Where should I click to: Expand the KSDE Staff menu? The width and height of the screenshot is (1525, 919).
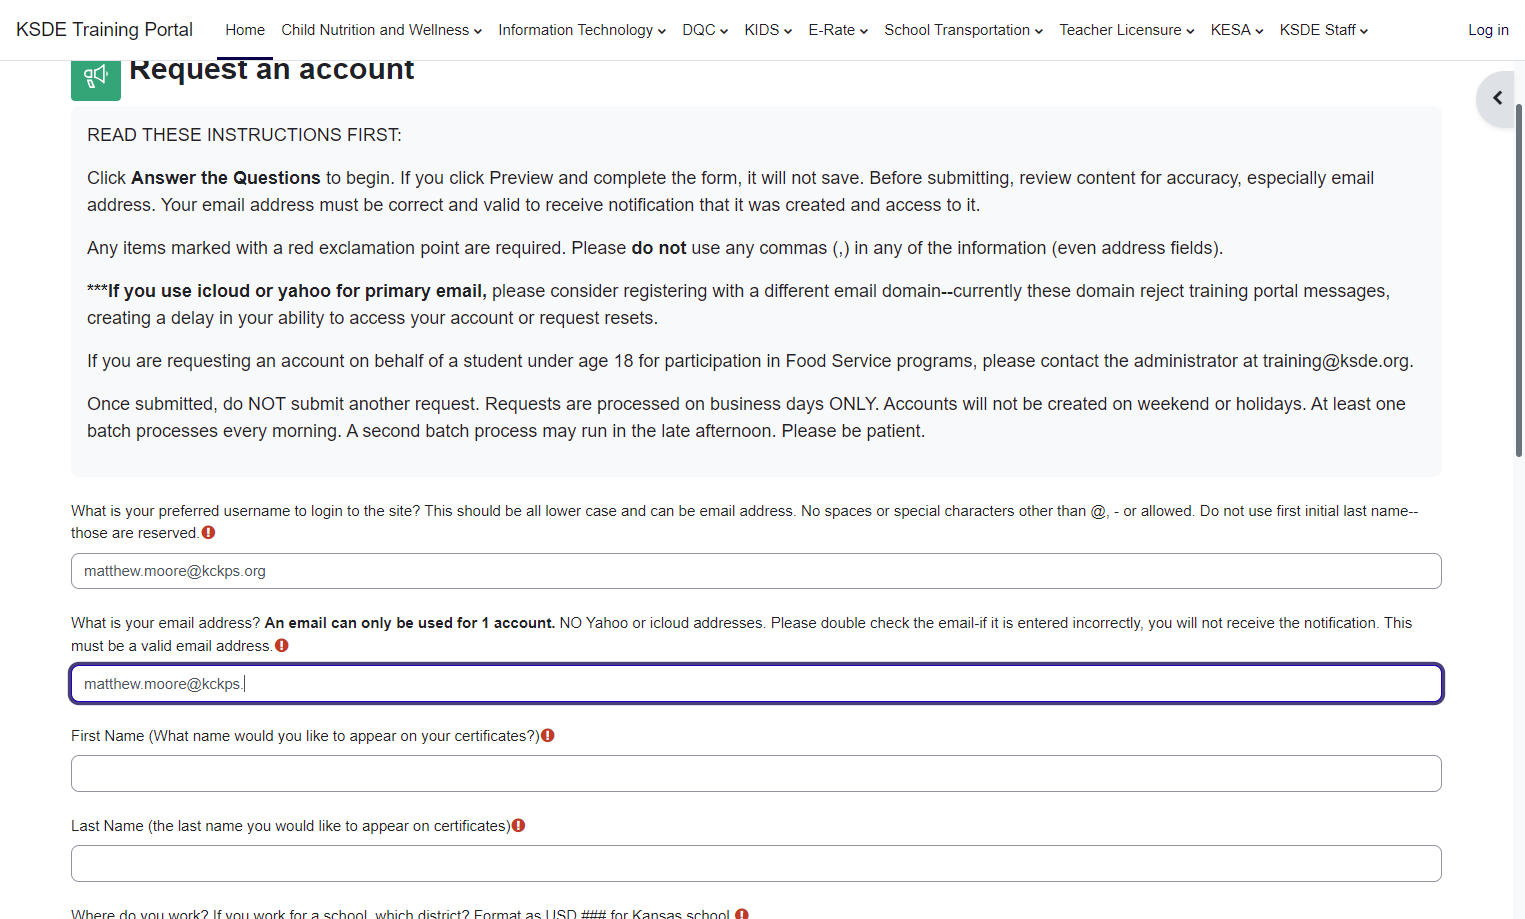click(1324, 30)
